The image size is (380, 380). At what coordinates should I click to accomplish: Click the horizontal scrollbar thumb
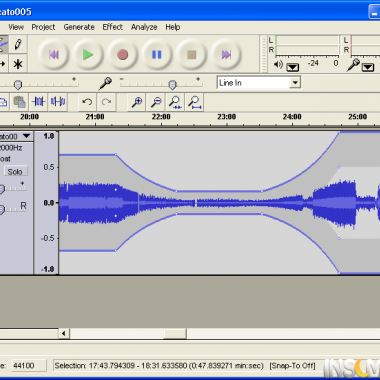(x=175, y=333)
